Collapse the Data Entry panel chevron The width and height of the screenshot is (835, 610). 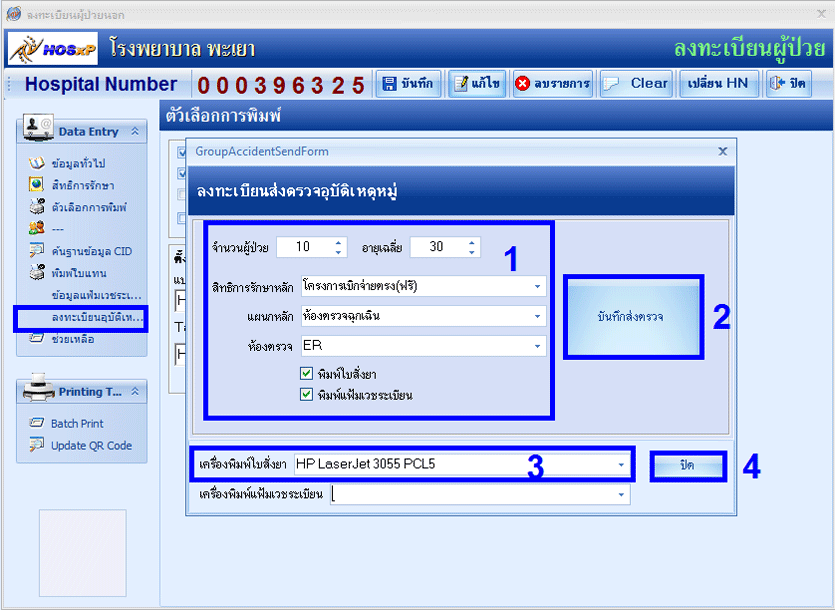pos(135,131)
